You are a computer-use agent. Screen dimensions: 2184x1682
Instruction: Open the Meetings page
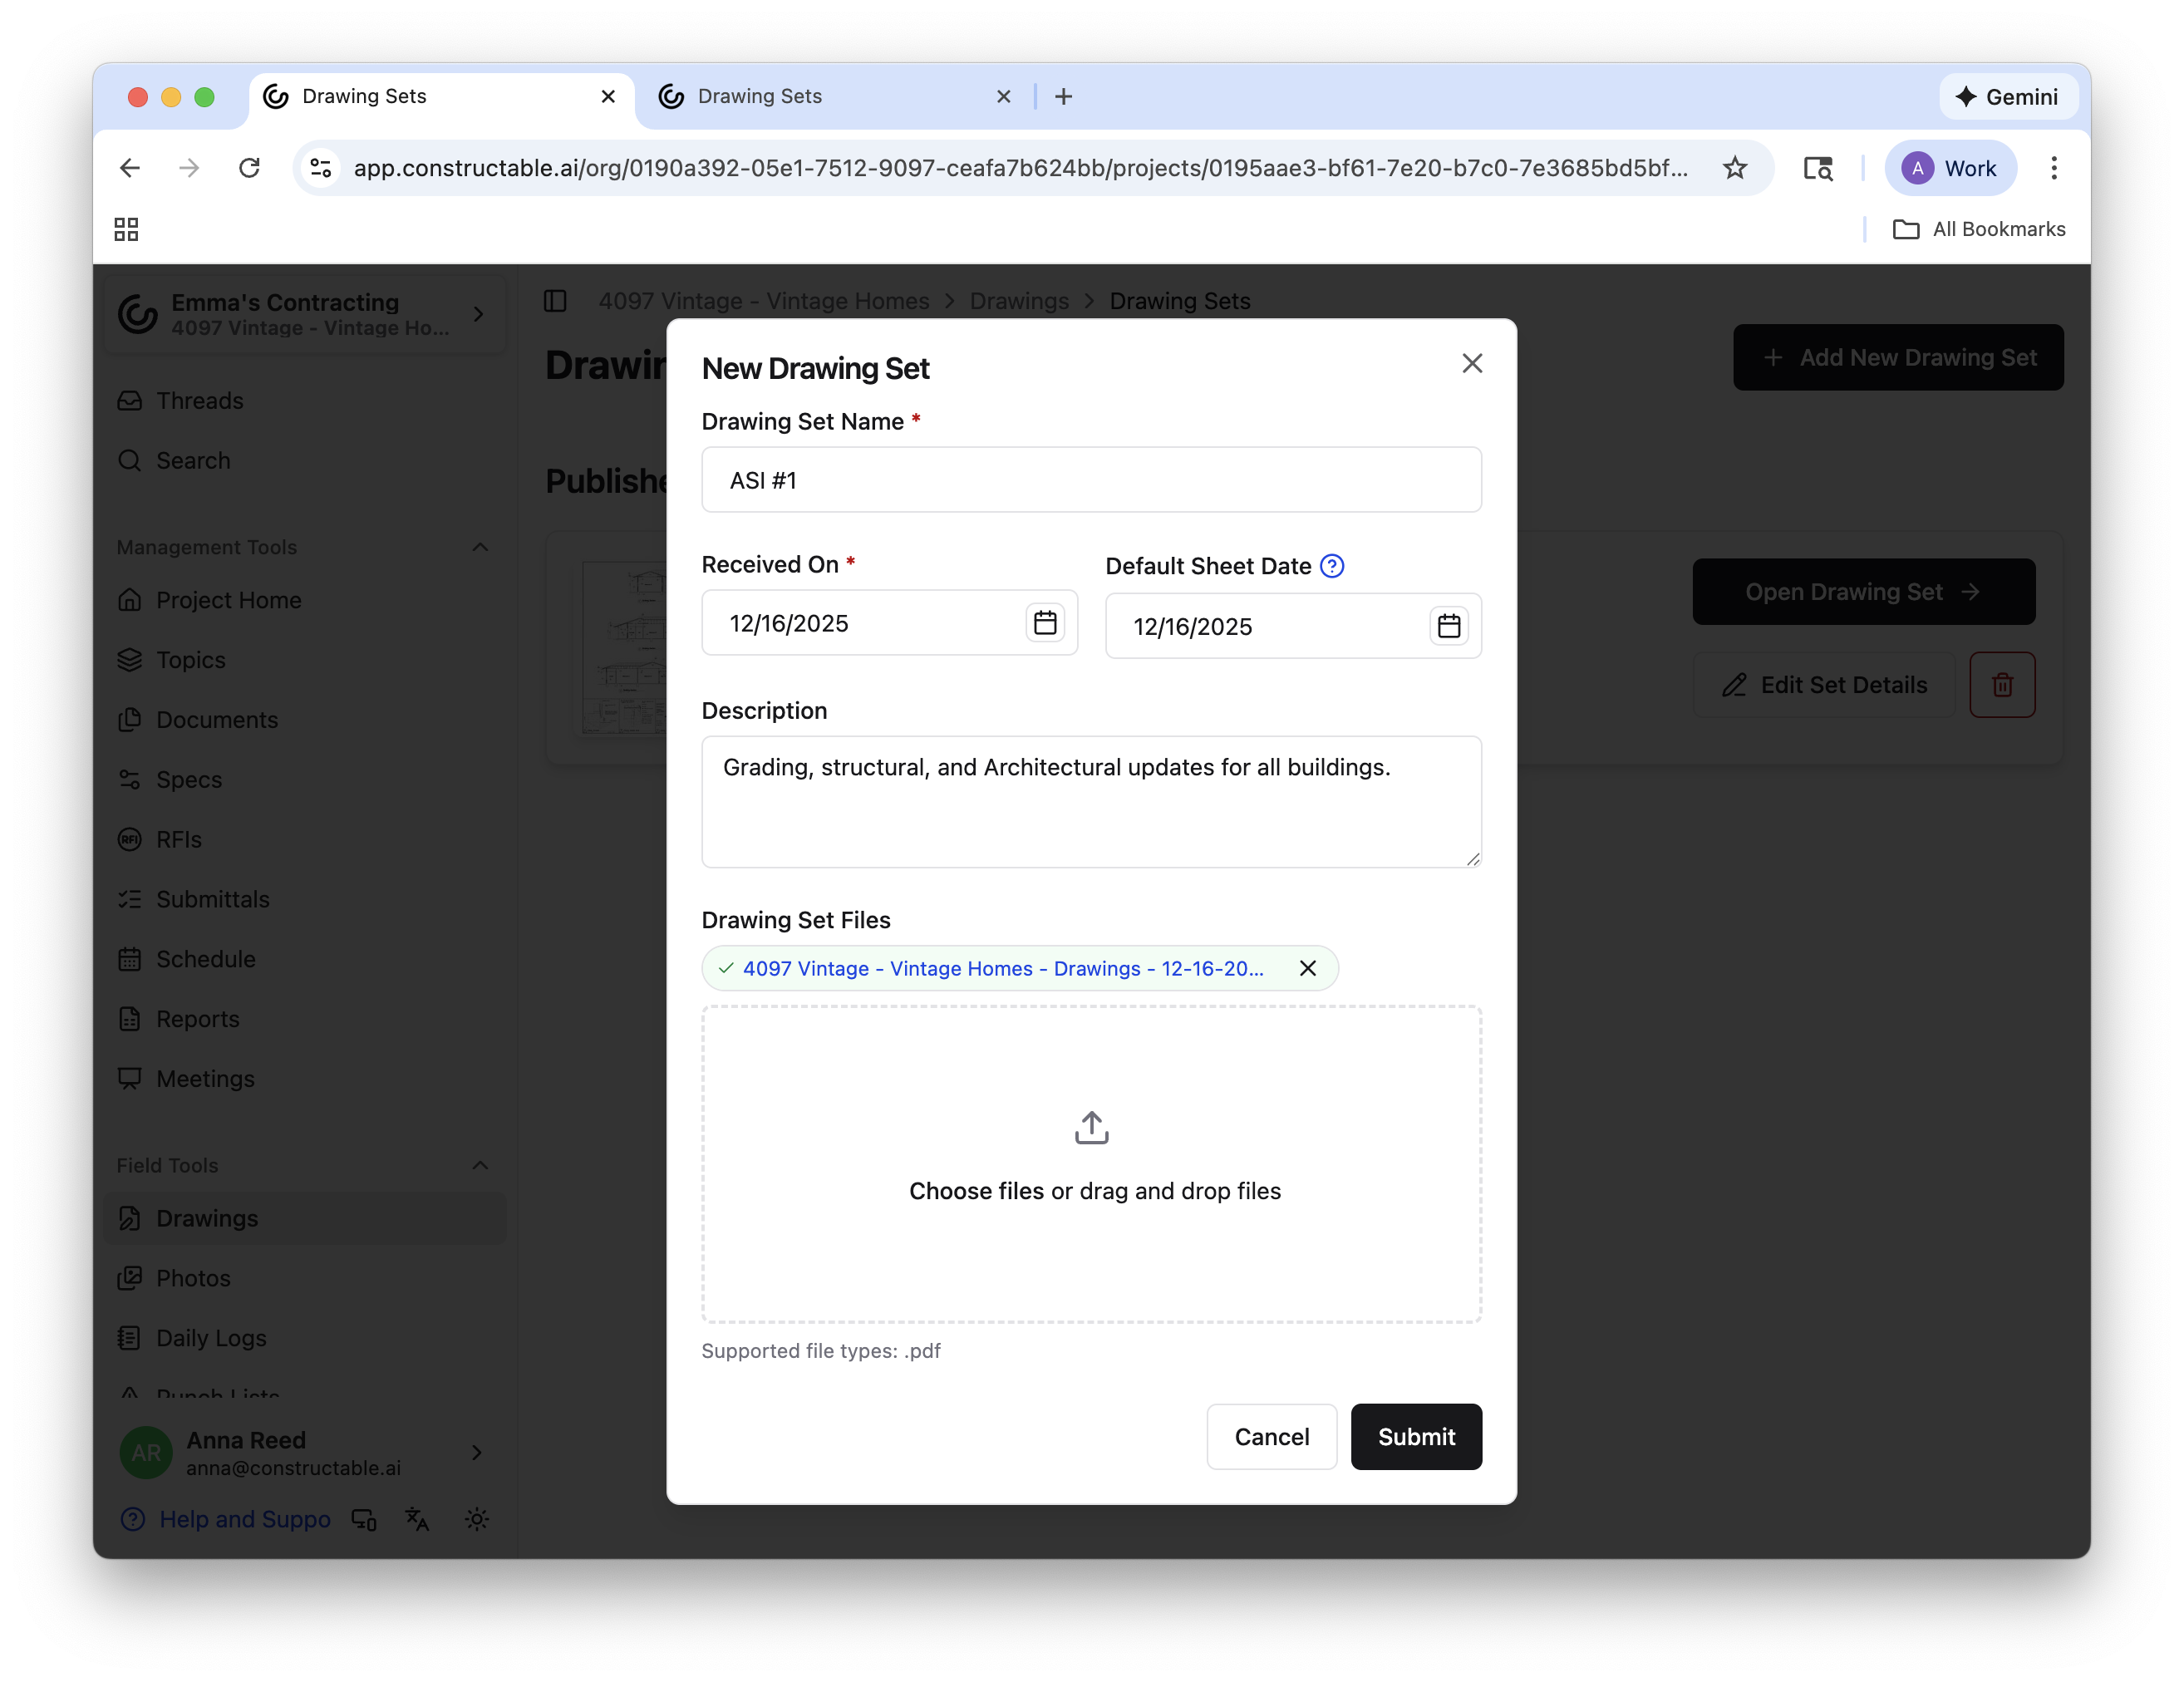305,1079
